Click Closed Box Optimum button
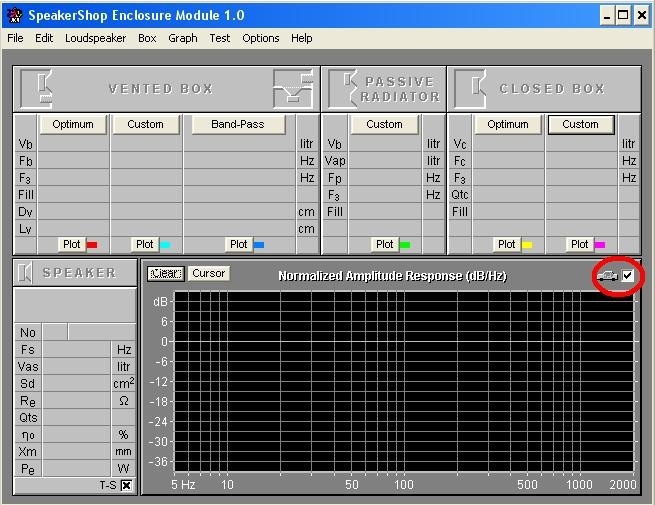 tap(508, 124)
